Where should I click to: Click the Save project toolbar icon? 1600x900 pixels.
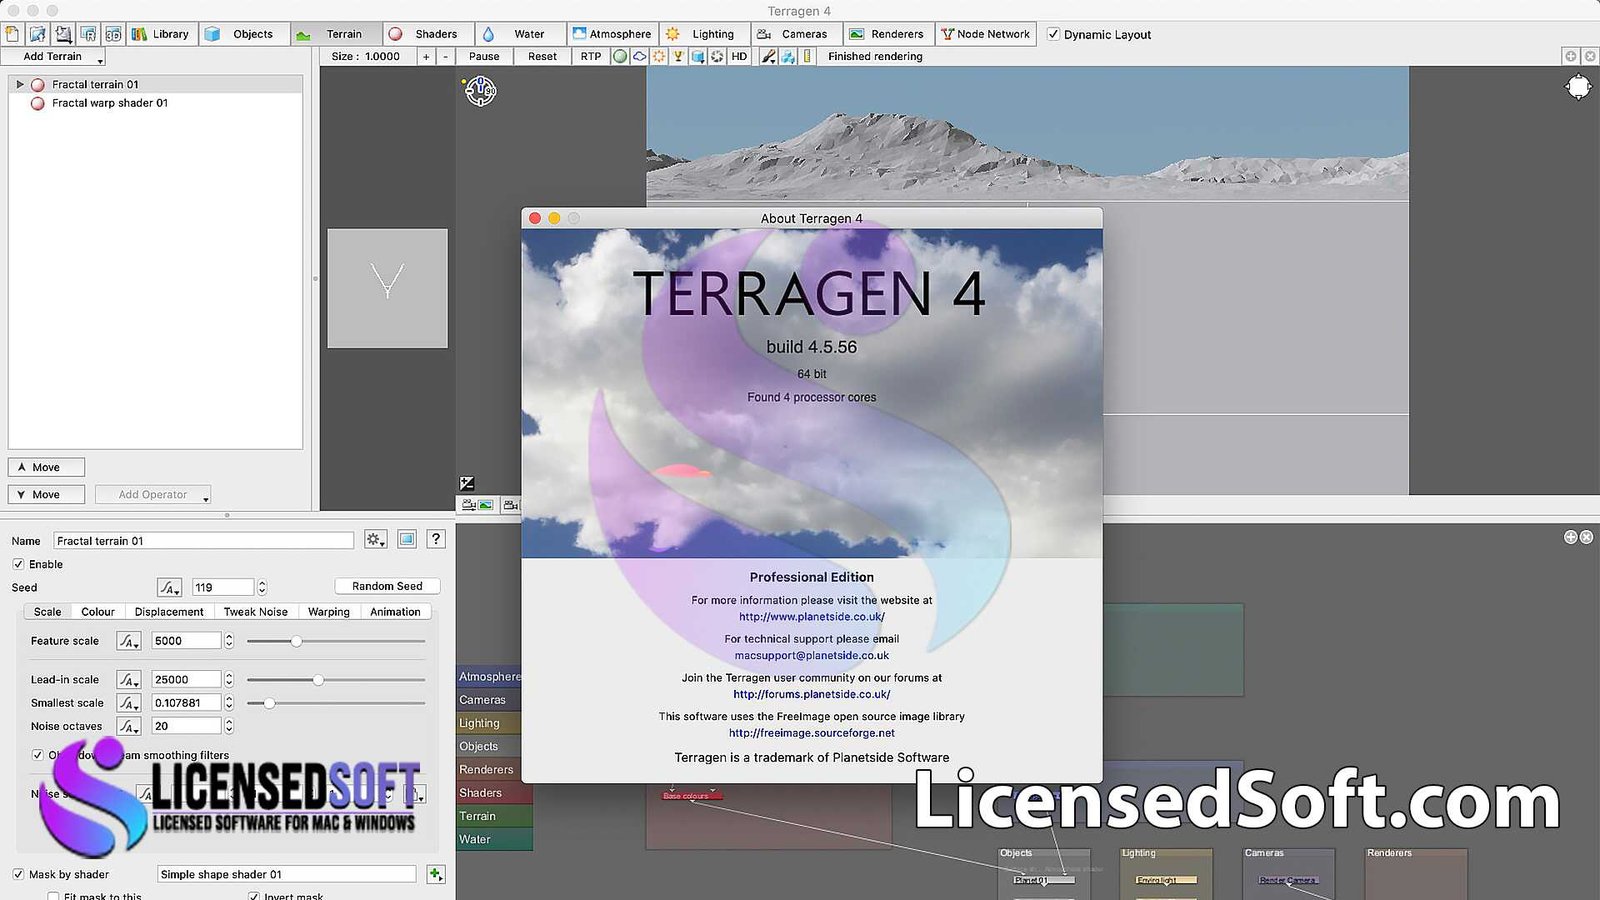click(x=62, y=34)
